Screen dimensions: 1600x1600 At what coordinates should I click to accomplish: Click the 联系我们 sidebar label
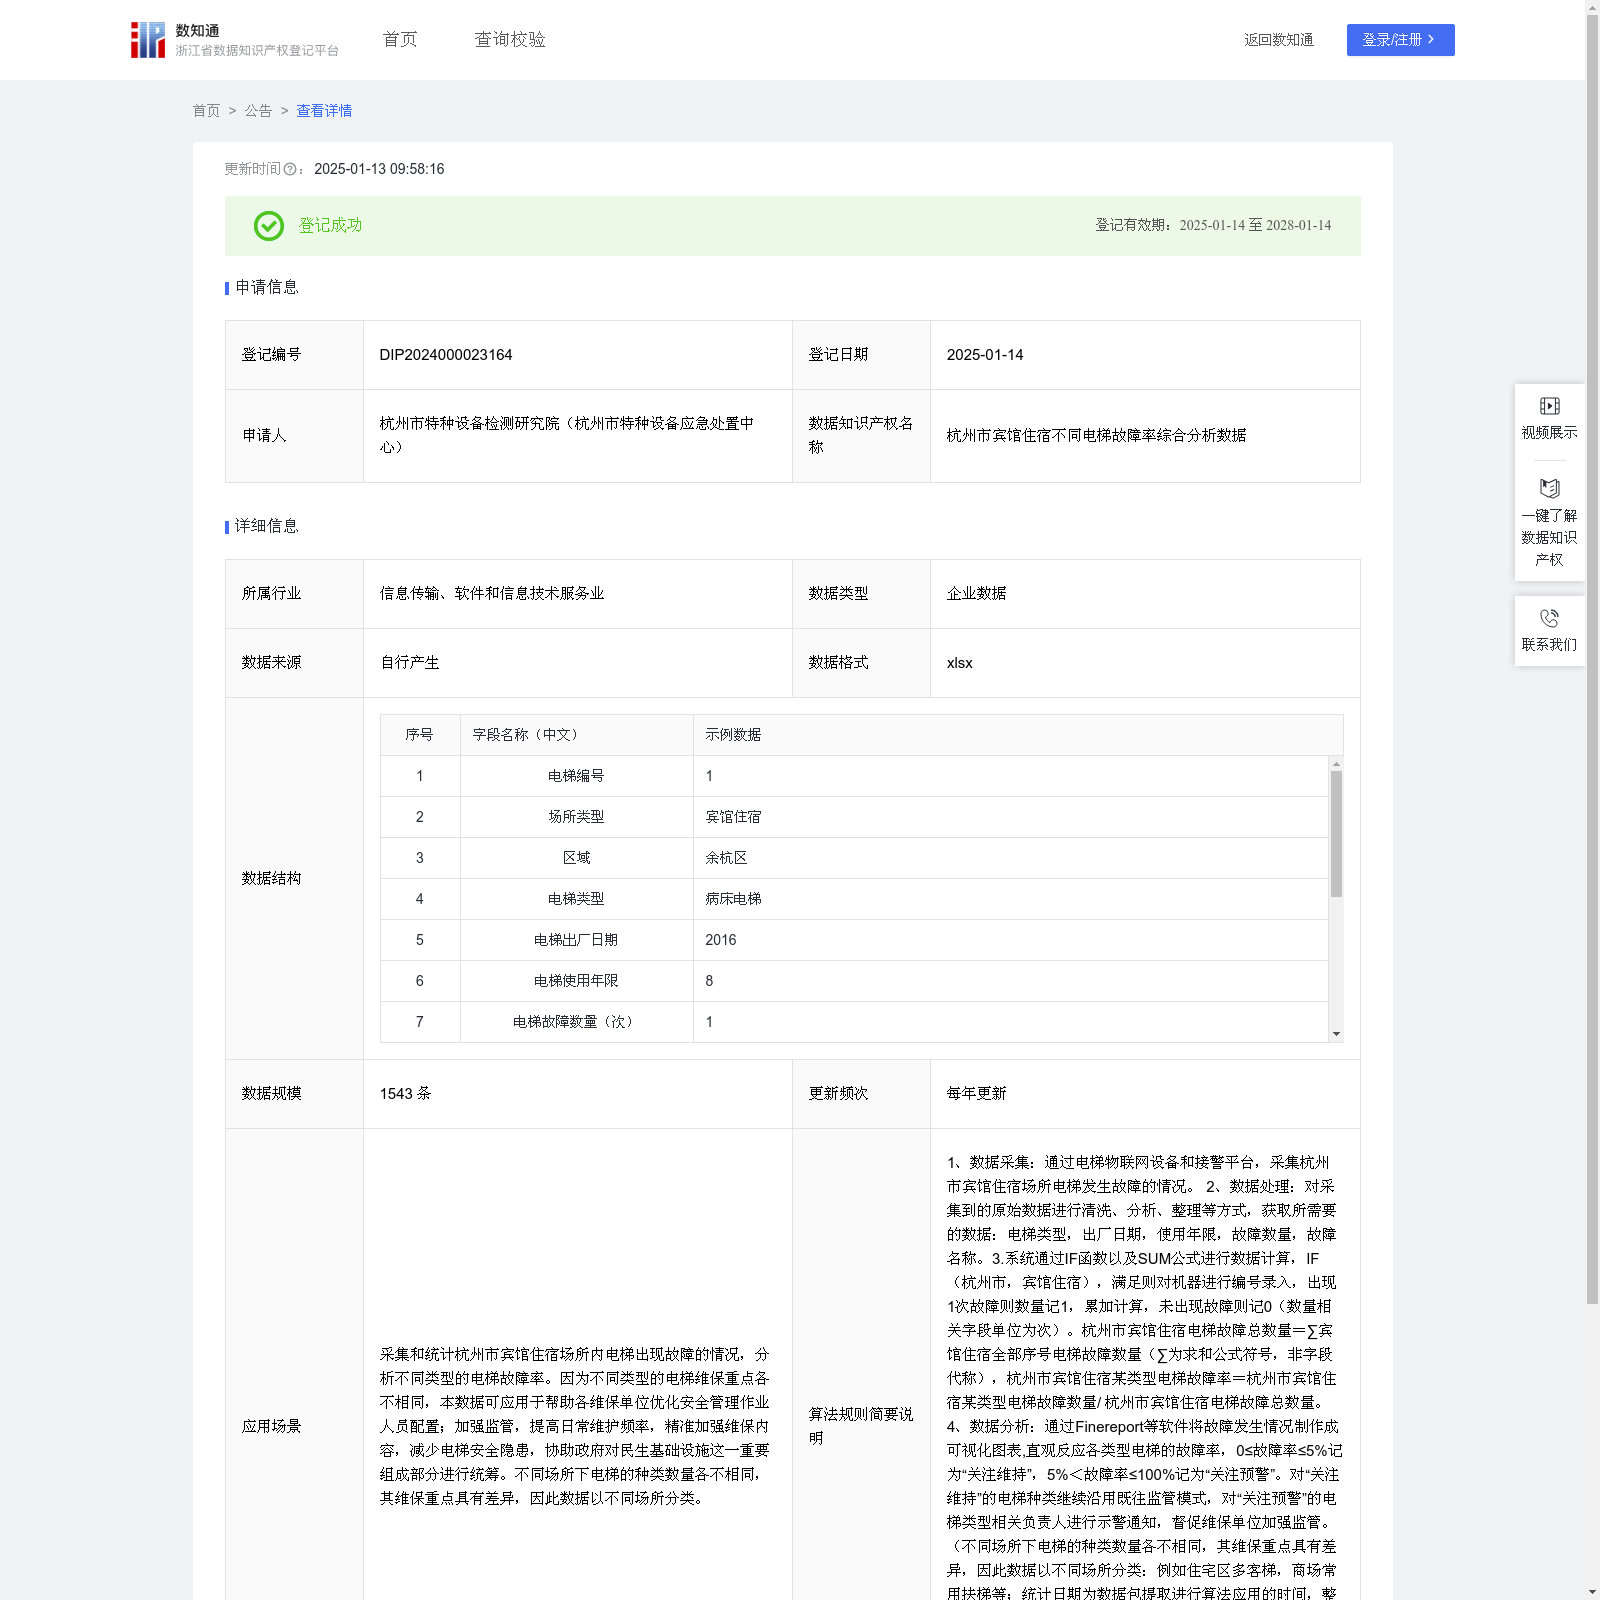pos(1550,645)
